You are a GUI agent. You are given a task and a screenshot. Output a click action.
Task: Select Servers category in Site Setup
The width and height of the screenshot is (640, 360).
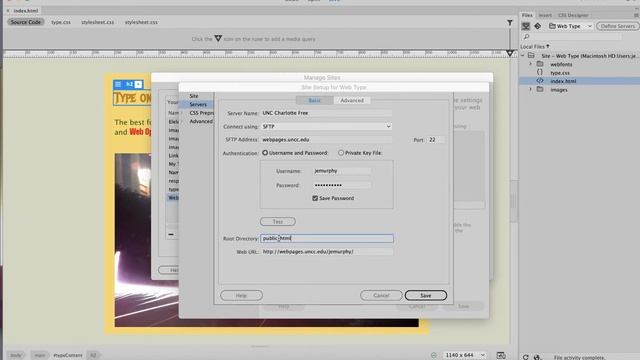click(198, 104)
